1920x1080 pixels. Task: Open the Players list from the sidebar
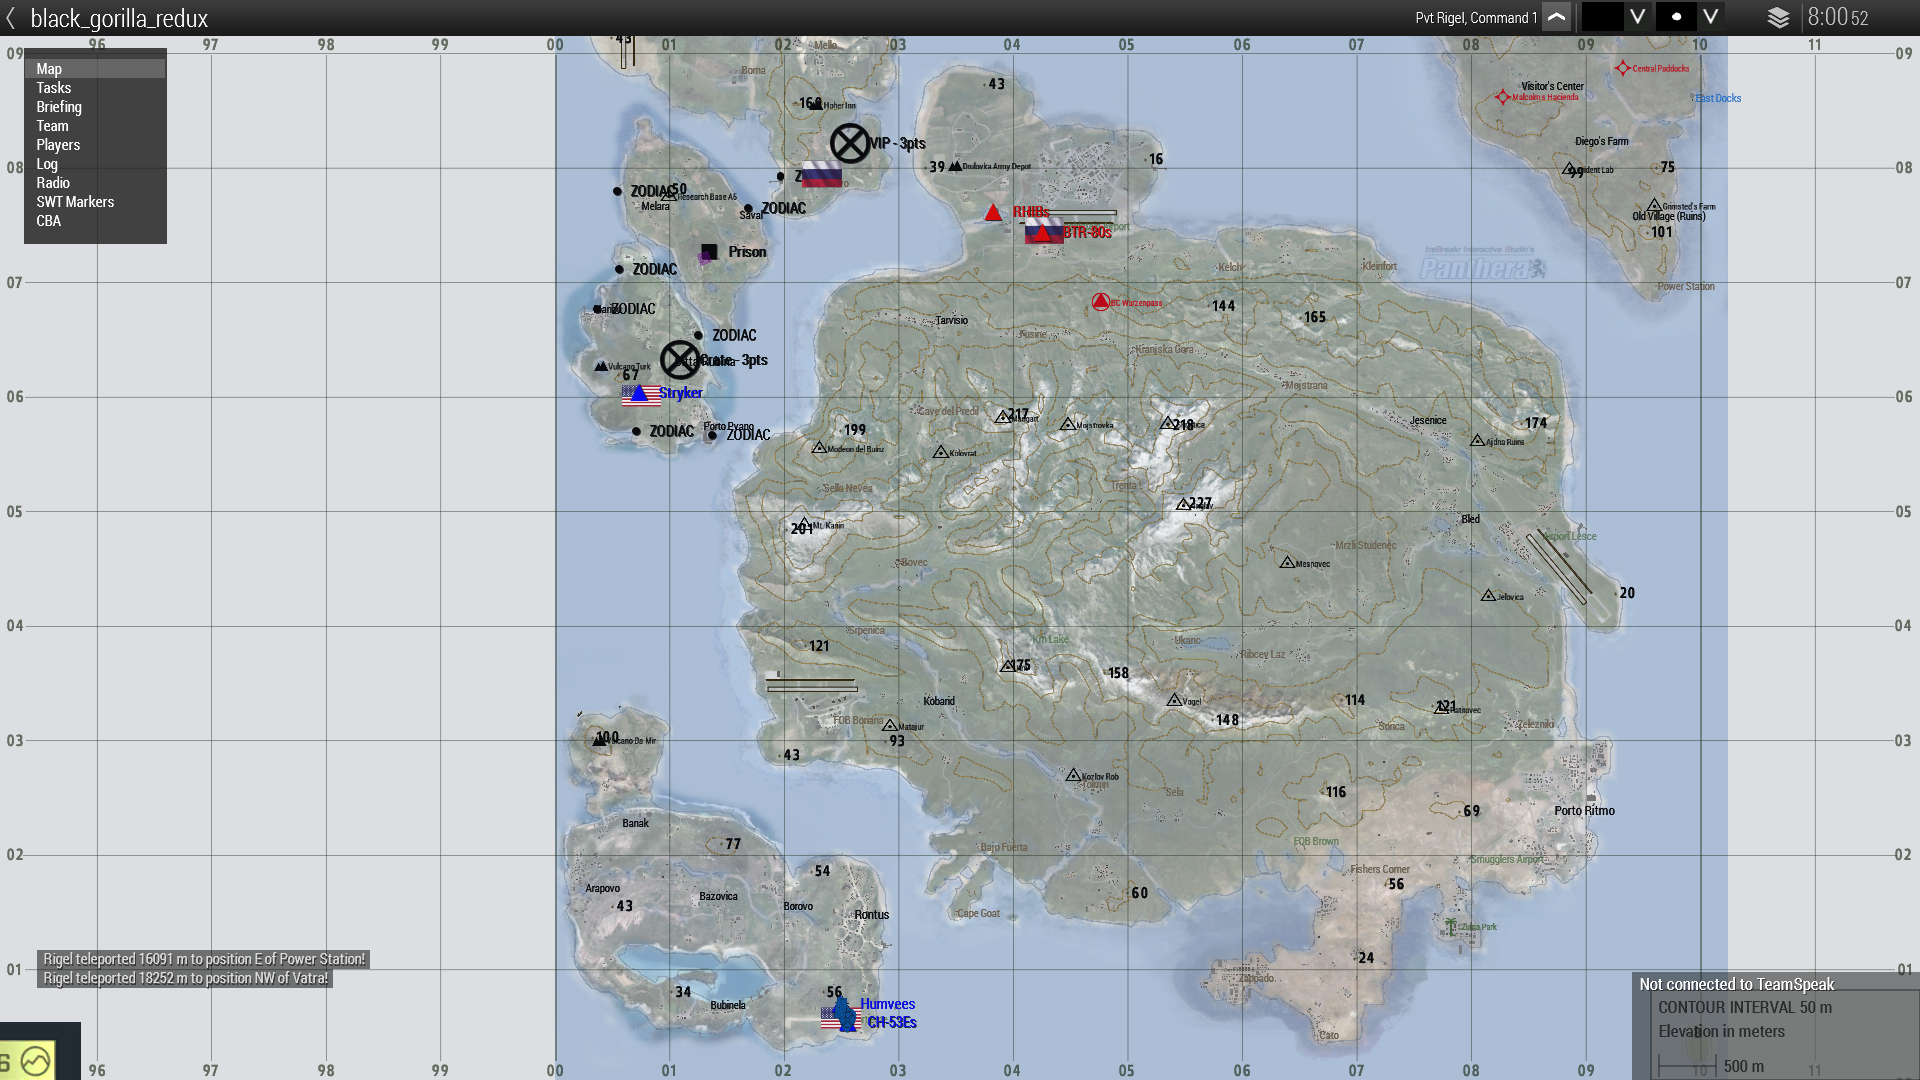coord(57,144)
